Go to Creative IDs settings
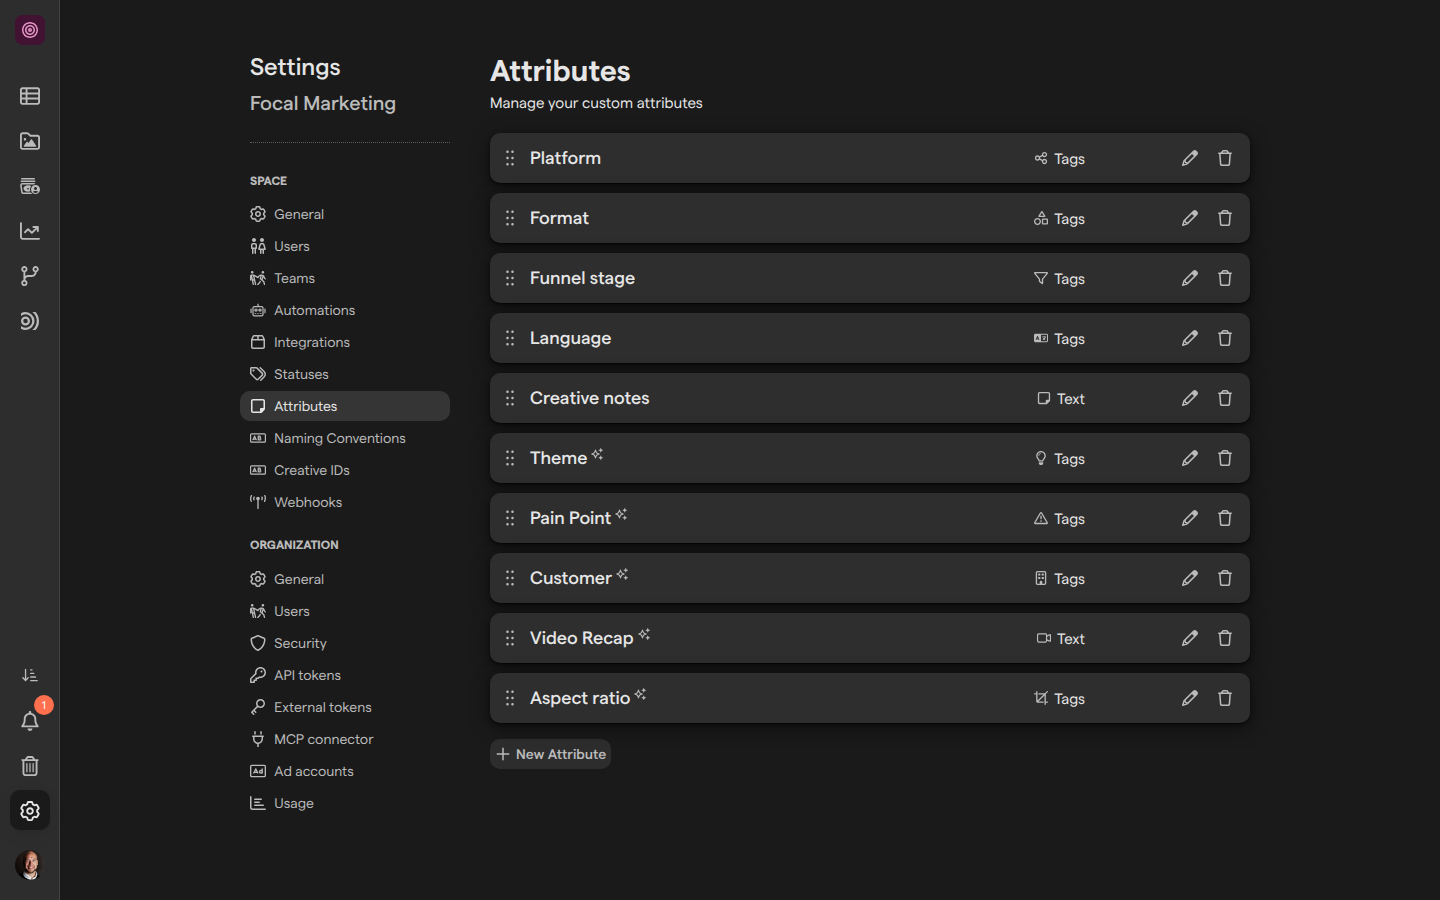 (345, 470)
